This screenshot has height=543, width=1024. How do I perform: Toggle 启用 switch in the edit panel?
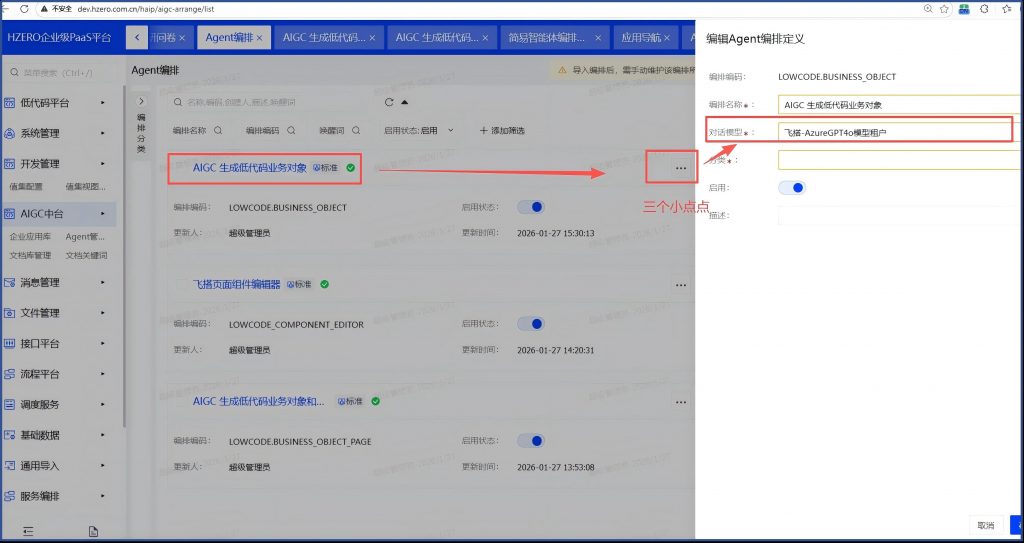click(791, 187)
